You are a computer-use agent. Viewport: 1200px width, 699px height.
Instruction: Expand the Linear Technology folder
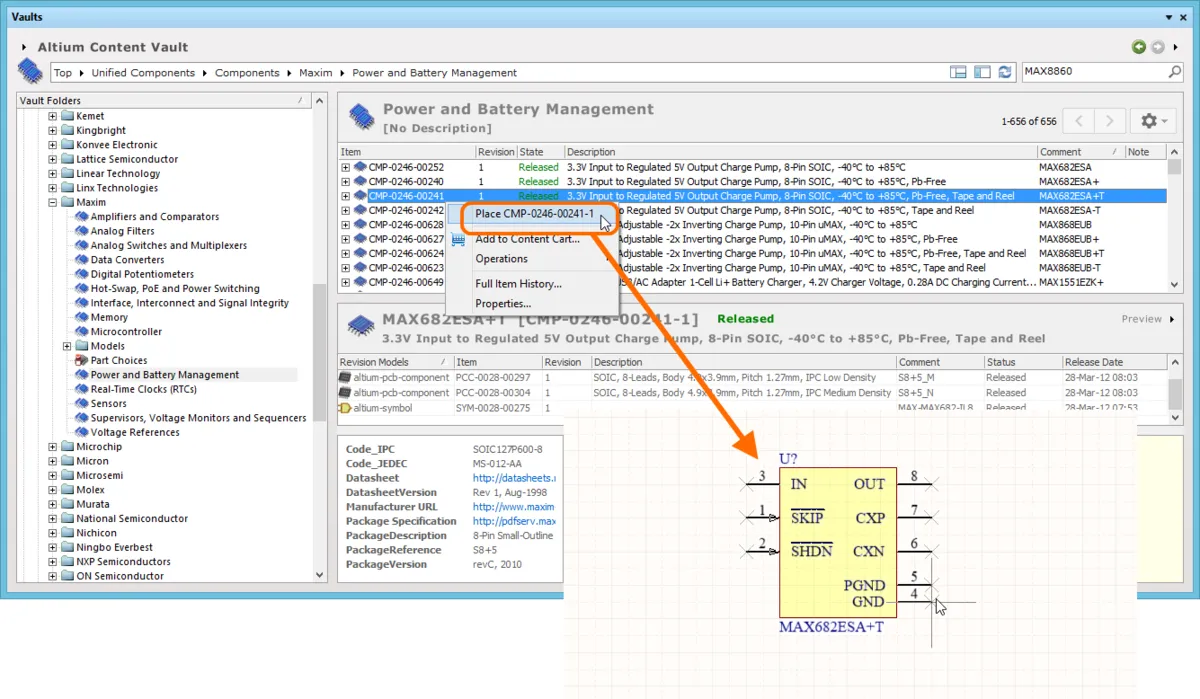click(x=53, y=173)
